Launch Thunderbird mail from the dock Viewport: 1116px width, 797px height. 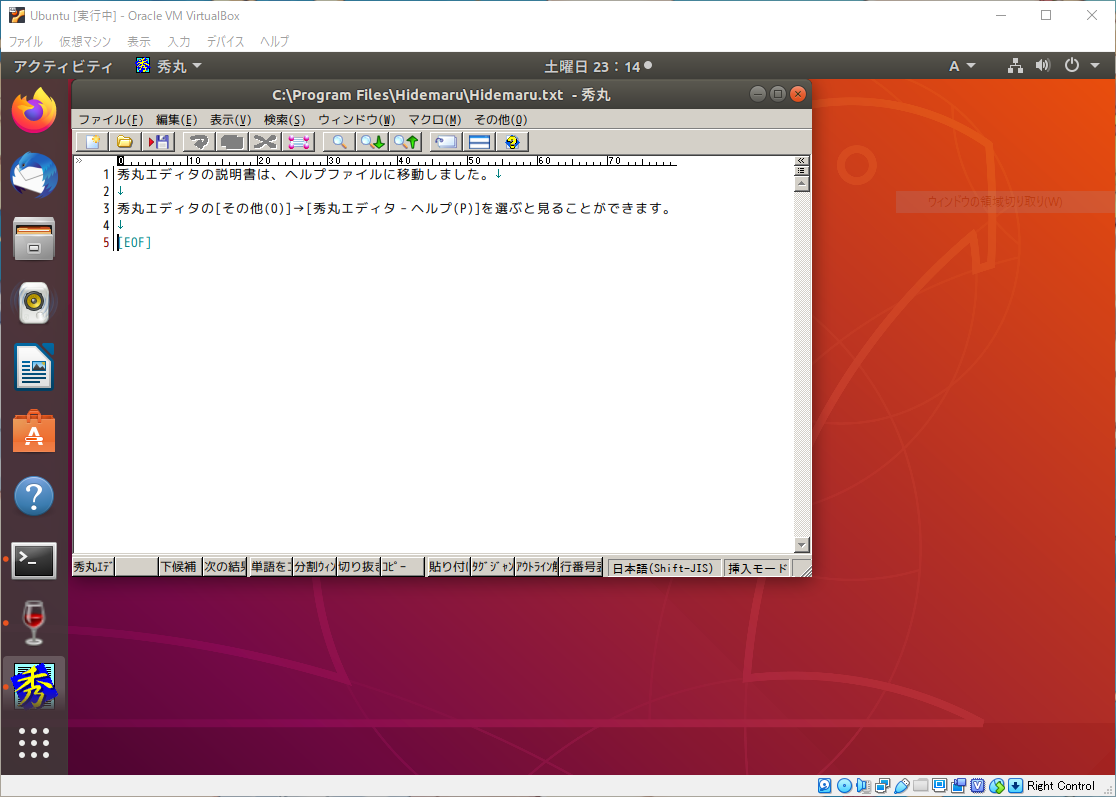(x=34, y=174)
